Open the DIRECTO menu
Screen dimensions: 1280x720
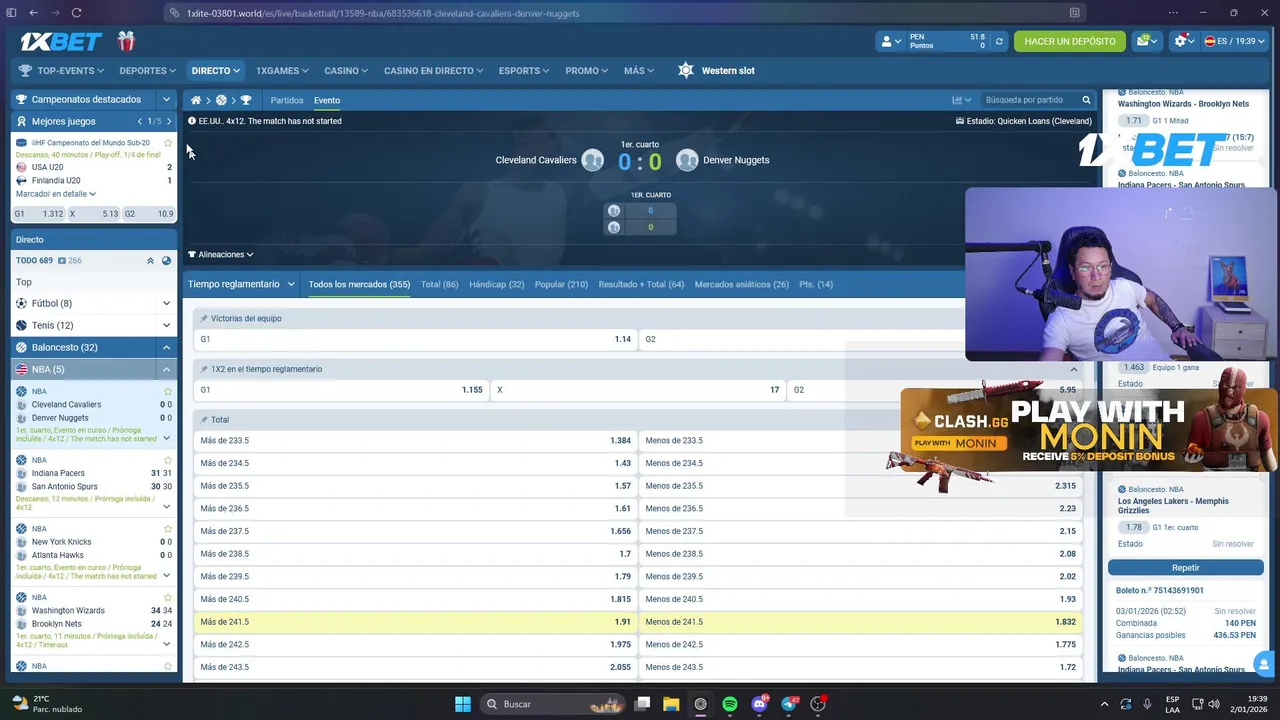(216, 70)
